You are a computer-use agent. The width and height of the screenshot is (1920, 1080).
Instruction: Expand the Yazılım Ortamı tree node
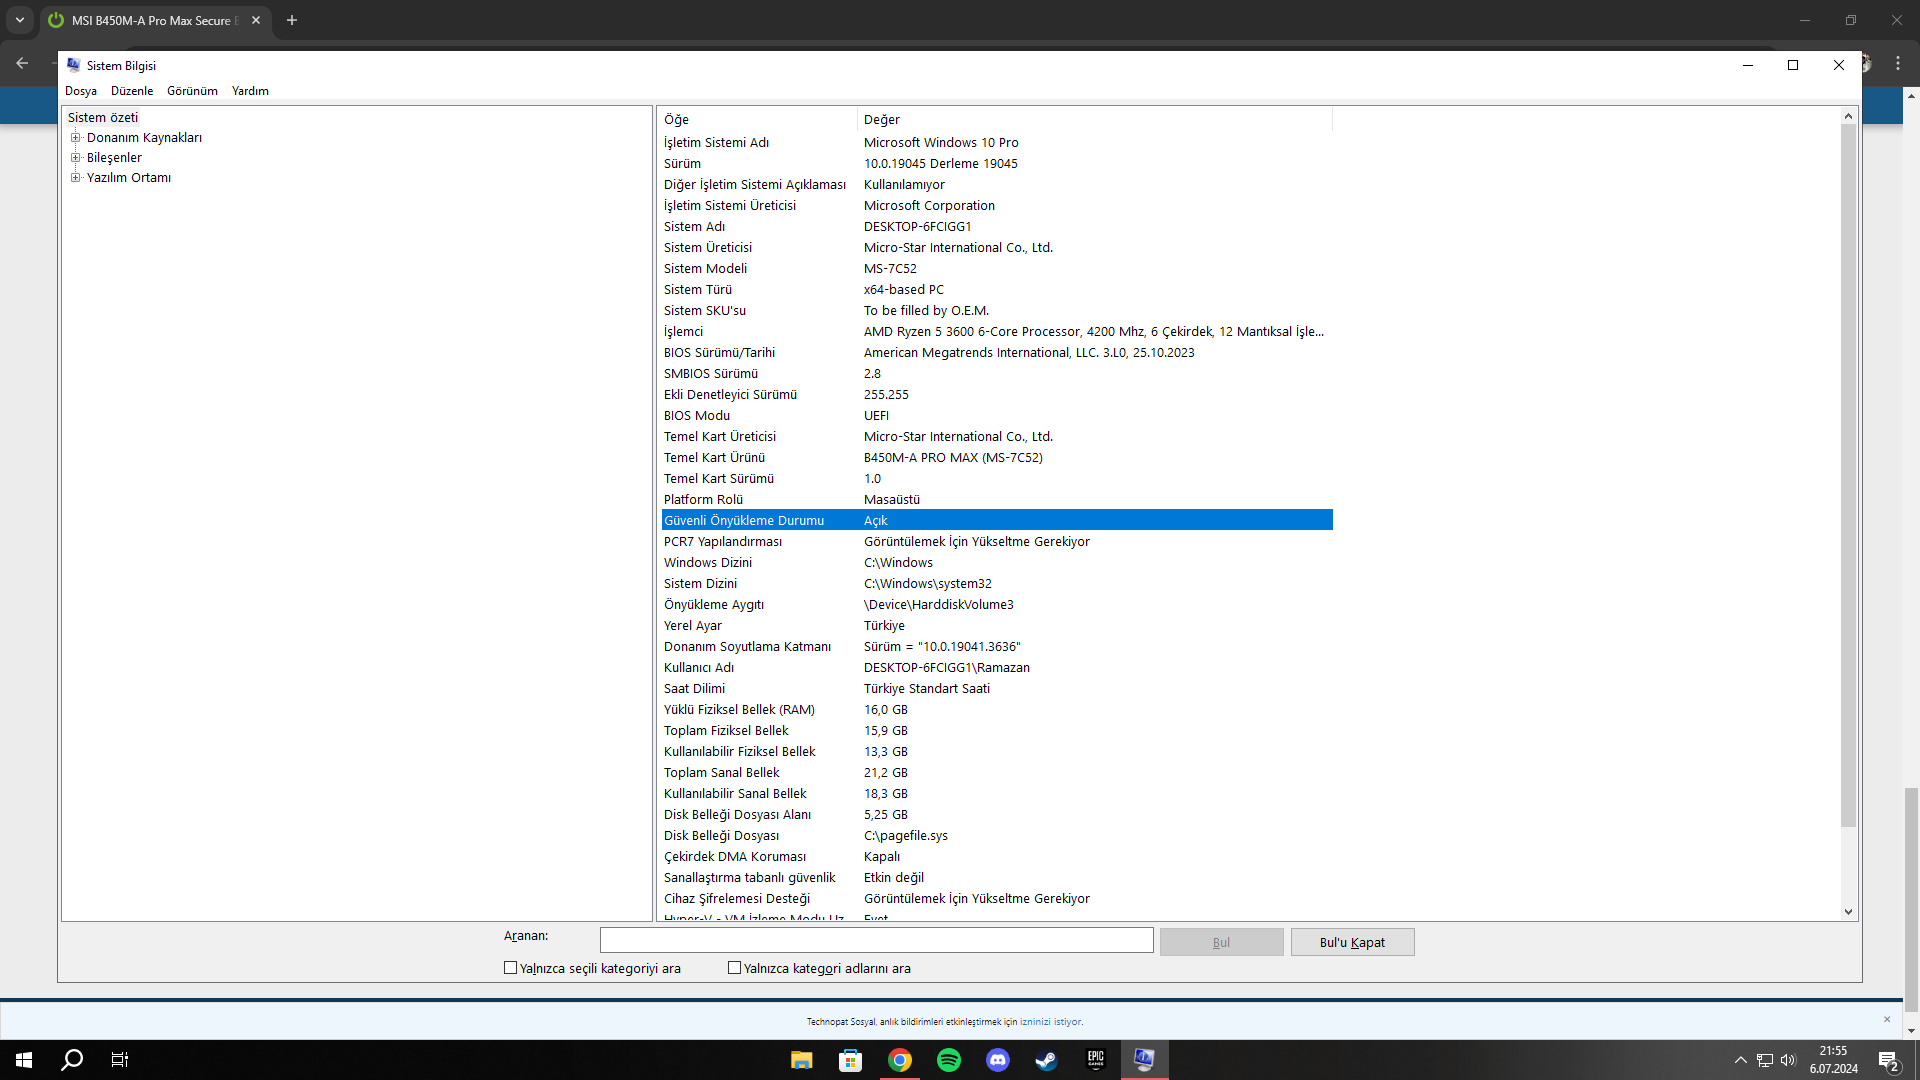coord(75,178)
